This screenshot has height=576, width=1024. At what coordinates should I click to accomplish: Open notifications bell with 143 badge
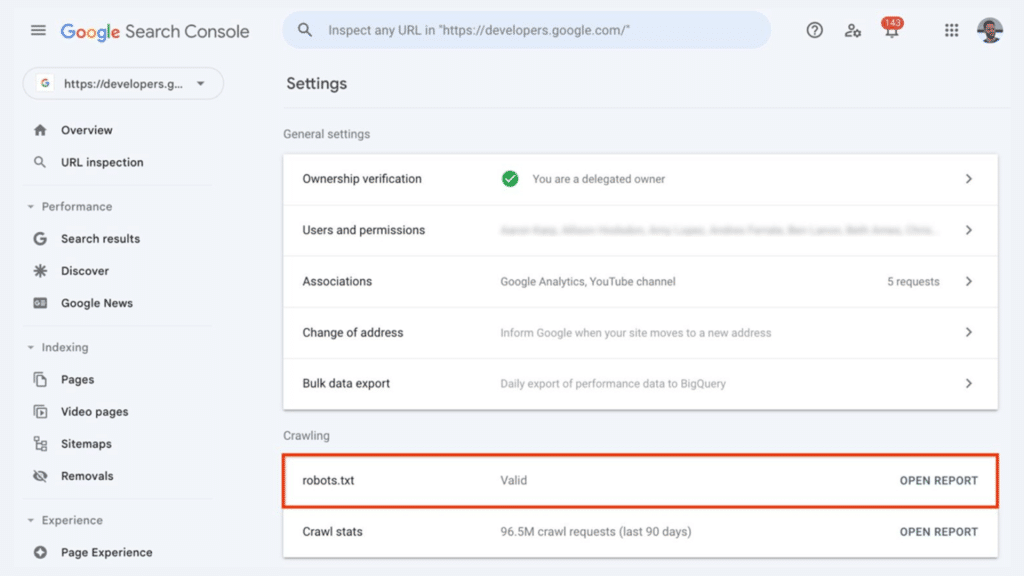pyautogui.click(x=891, y=29)
